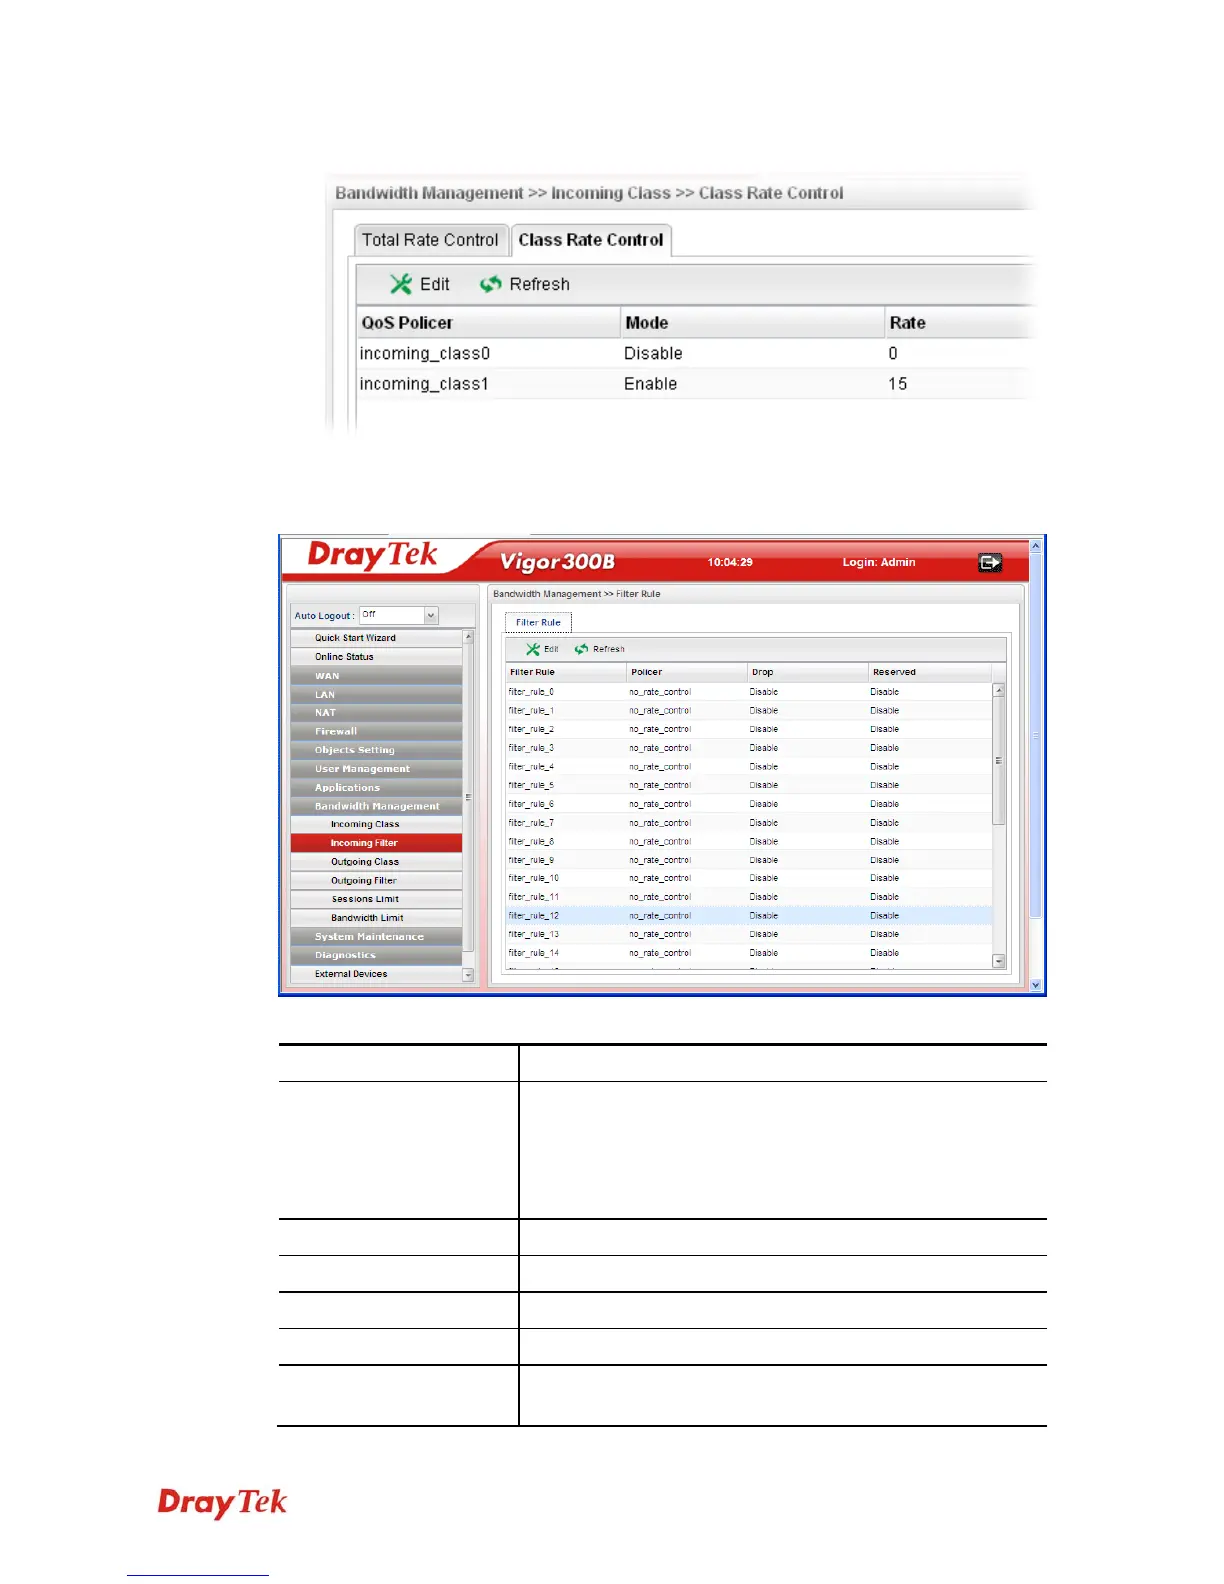Expand the WAN menu section
Viewport: 1224px width, 1584px height.
click(377, 676)
